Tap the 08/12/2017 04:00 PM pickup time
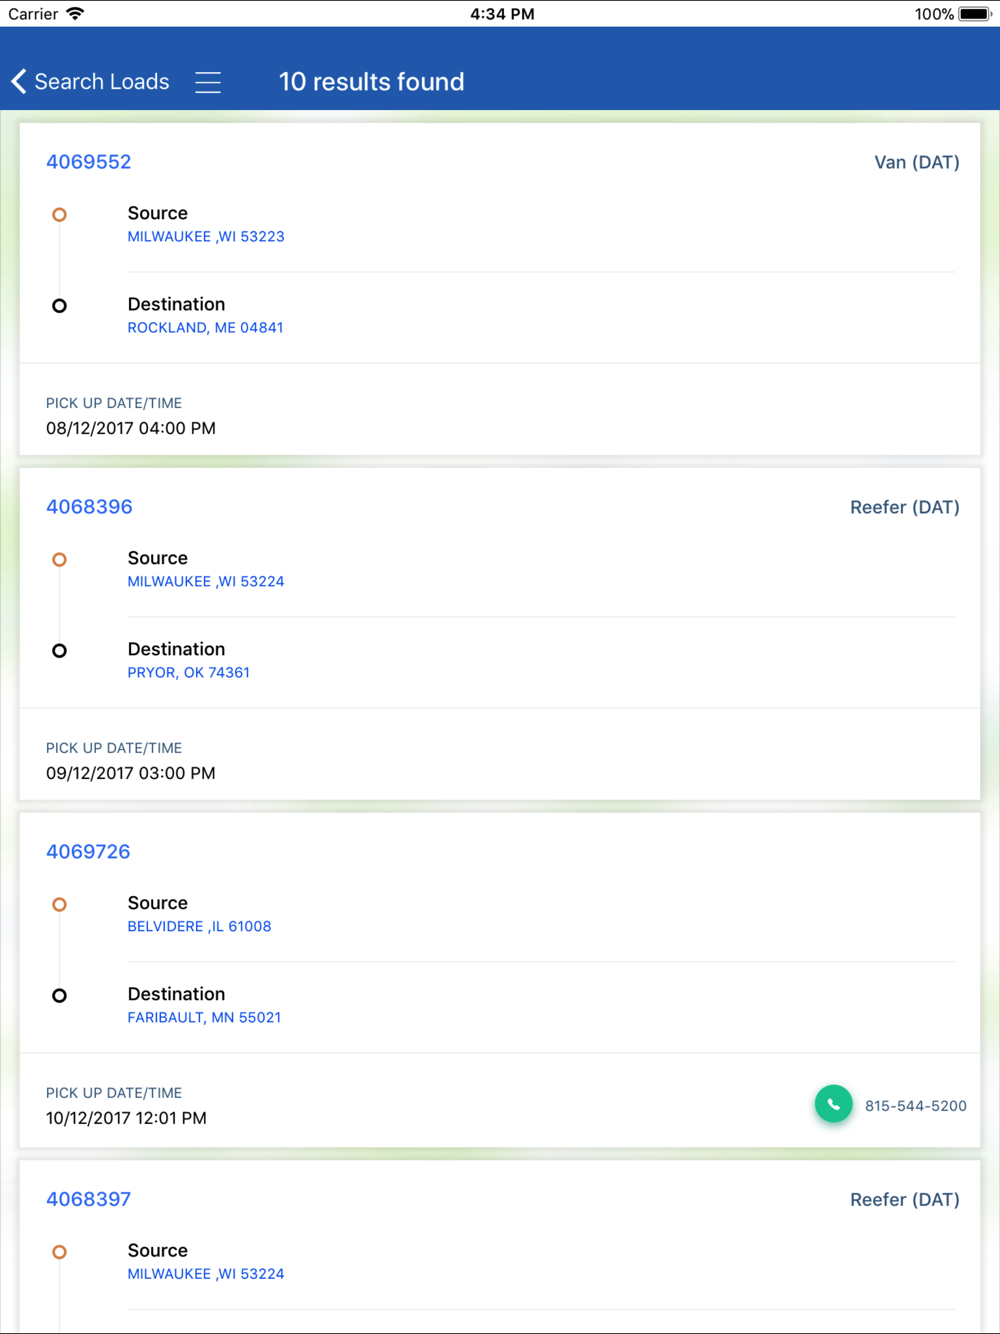The height and width of the screenshot is (1334, 1000). pos(131,428)
